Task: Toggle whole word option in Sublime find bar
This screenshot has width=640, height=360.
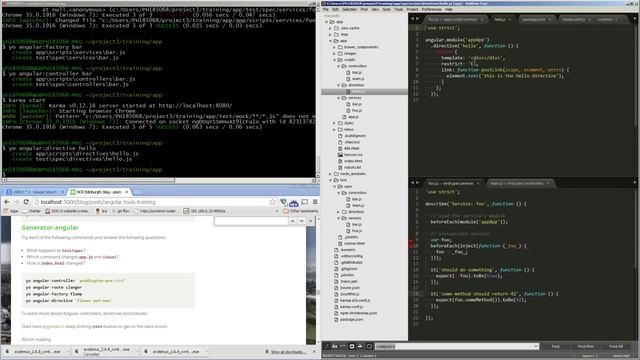Action: tap(342, 346)
